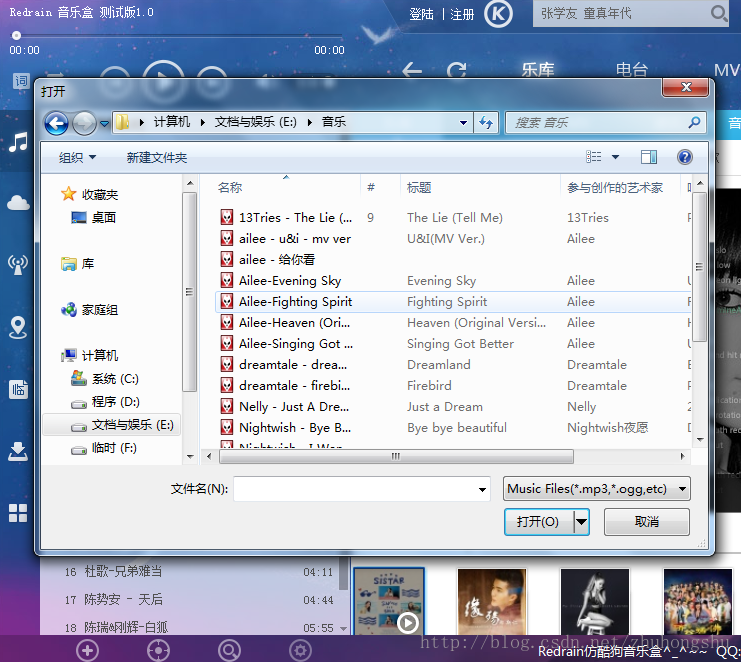Expand the 文件名 combo dropdown arrow
741x662 pixels.
point(482,489)
